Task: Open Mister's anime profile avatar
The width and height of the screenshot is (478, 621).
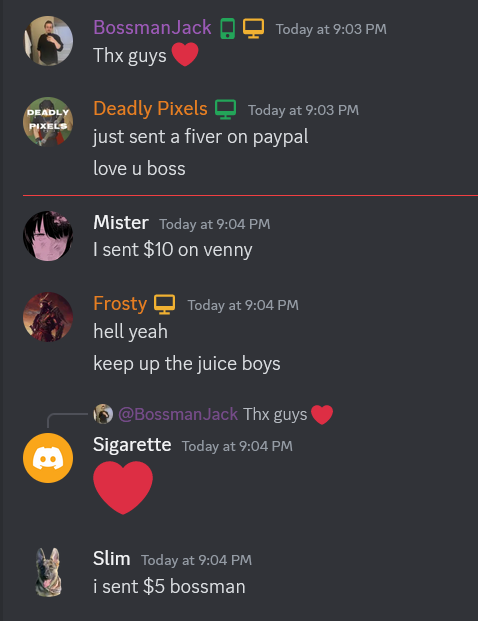Action: 48,236
